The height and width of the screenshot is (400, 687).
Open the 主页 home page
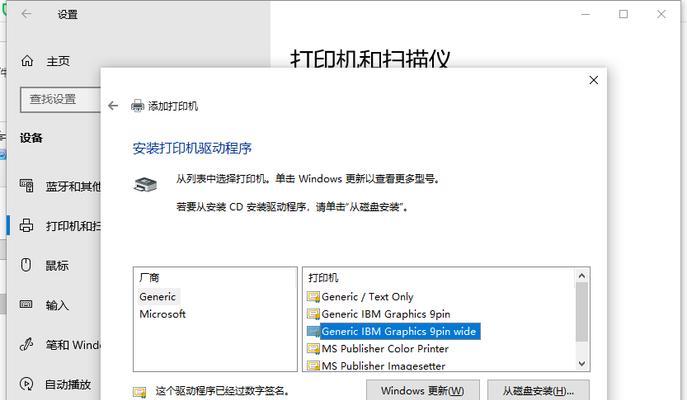click(x=58, y=61)
